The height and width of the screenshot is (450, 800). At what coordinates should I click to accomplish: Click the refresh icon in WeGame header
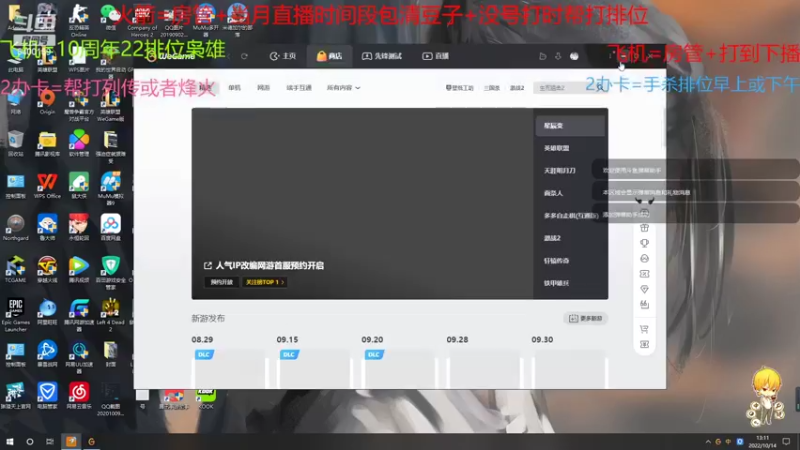244,56
